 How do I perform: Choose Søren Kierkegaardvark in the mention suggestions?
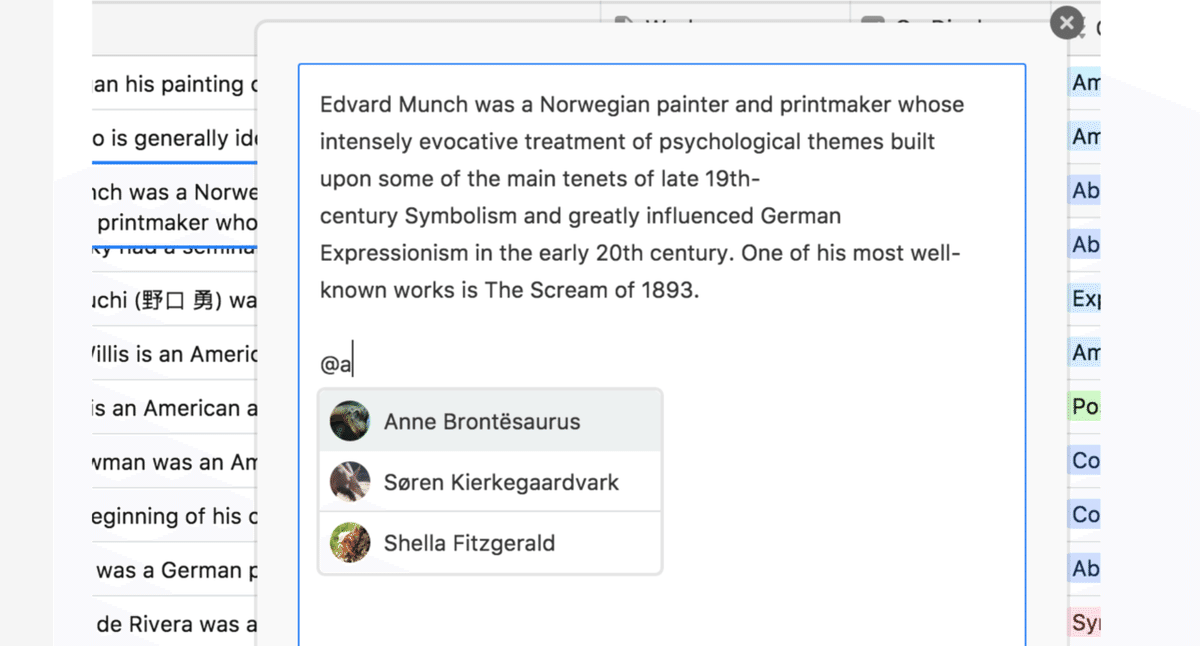[x=490, y=482]
